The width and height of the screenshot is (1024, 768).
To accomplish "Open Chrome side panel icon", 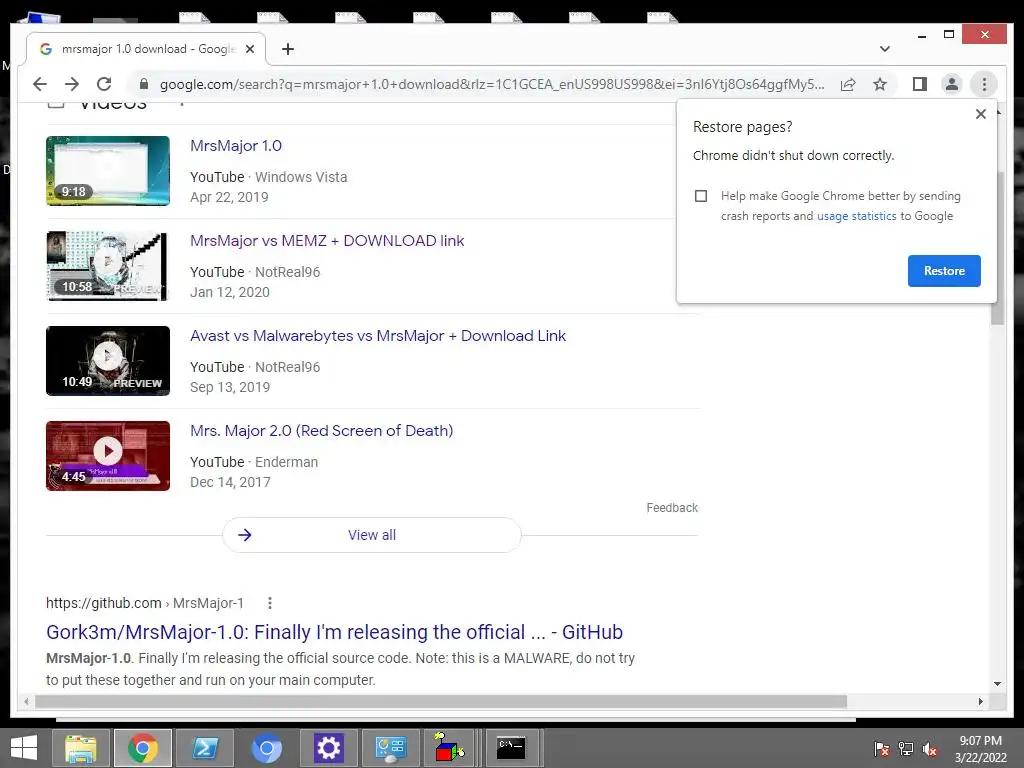I will 920,84.
